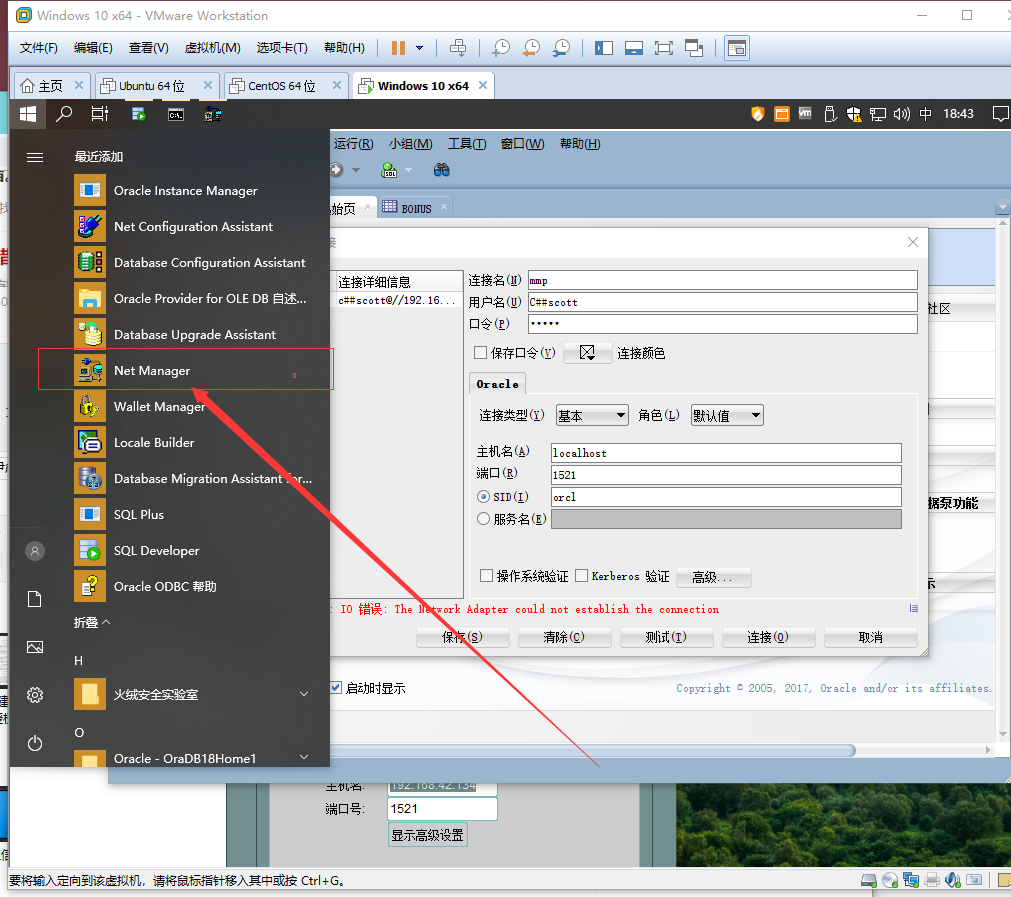Open 角色 dropdown
The image size is (1011, 897).
(727, 415)
